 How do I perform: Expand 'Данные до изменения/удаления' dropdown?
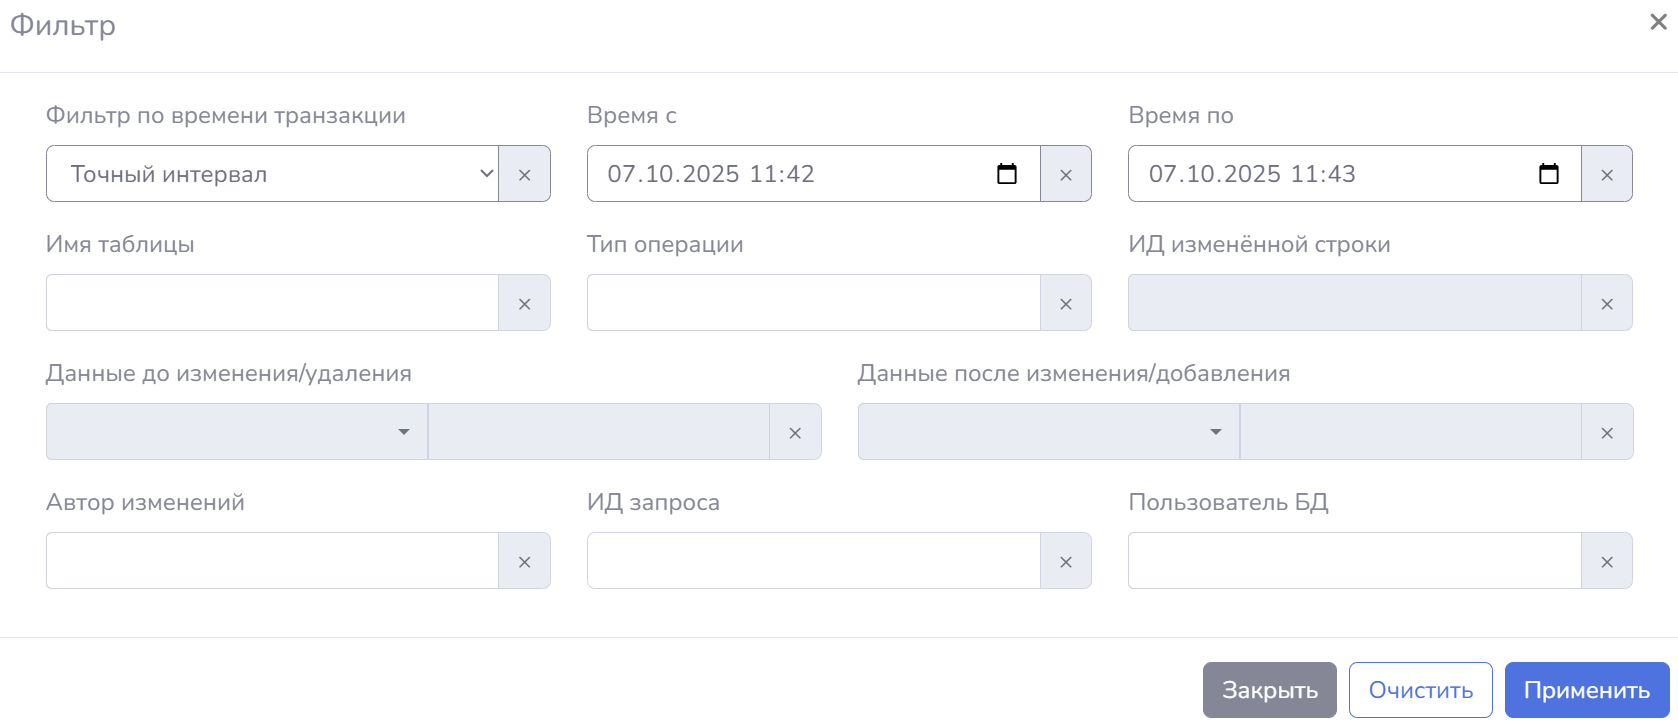click(x=237, y=432)
